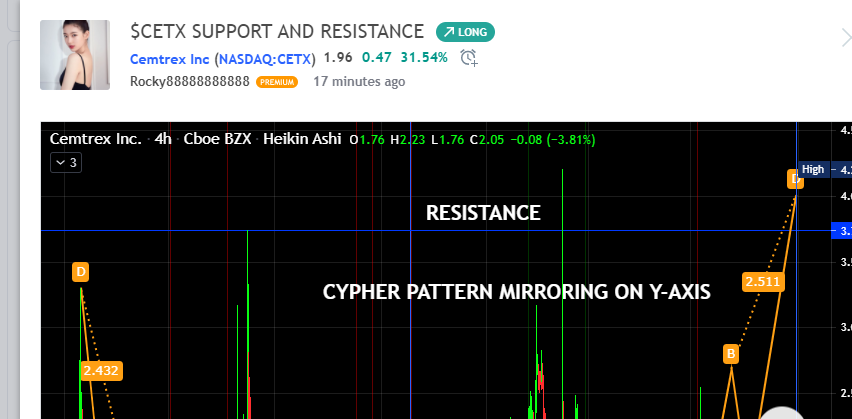Screen dimensions: 852x419
Task: Select the left cypher pattern D point marker
Action: [80, 272]
